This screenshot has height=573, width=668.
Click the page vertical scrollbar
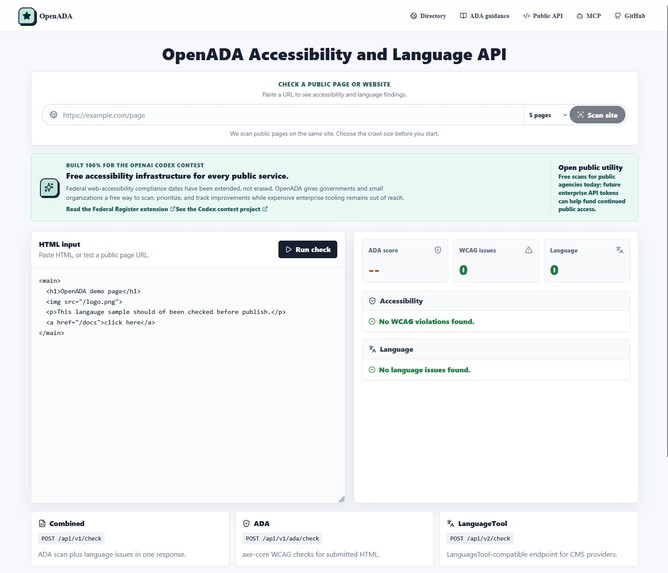pos(665,230)
